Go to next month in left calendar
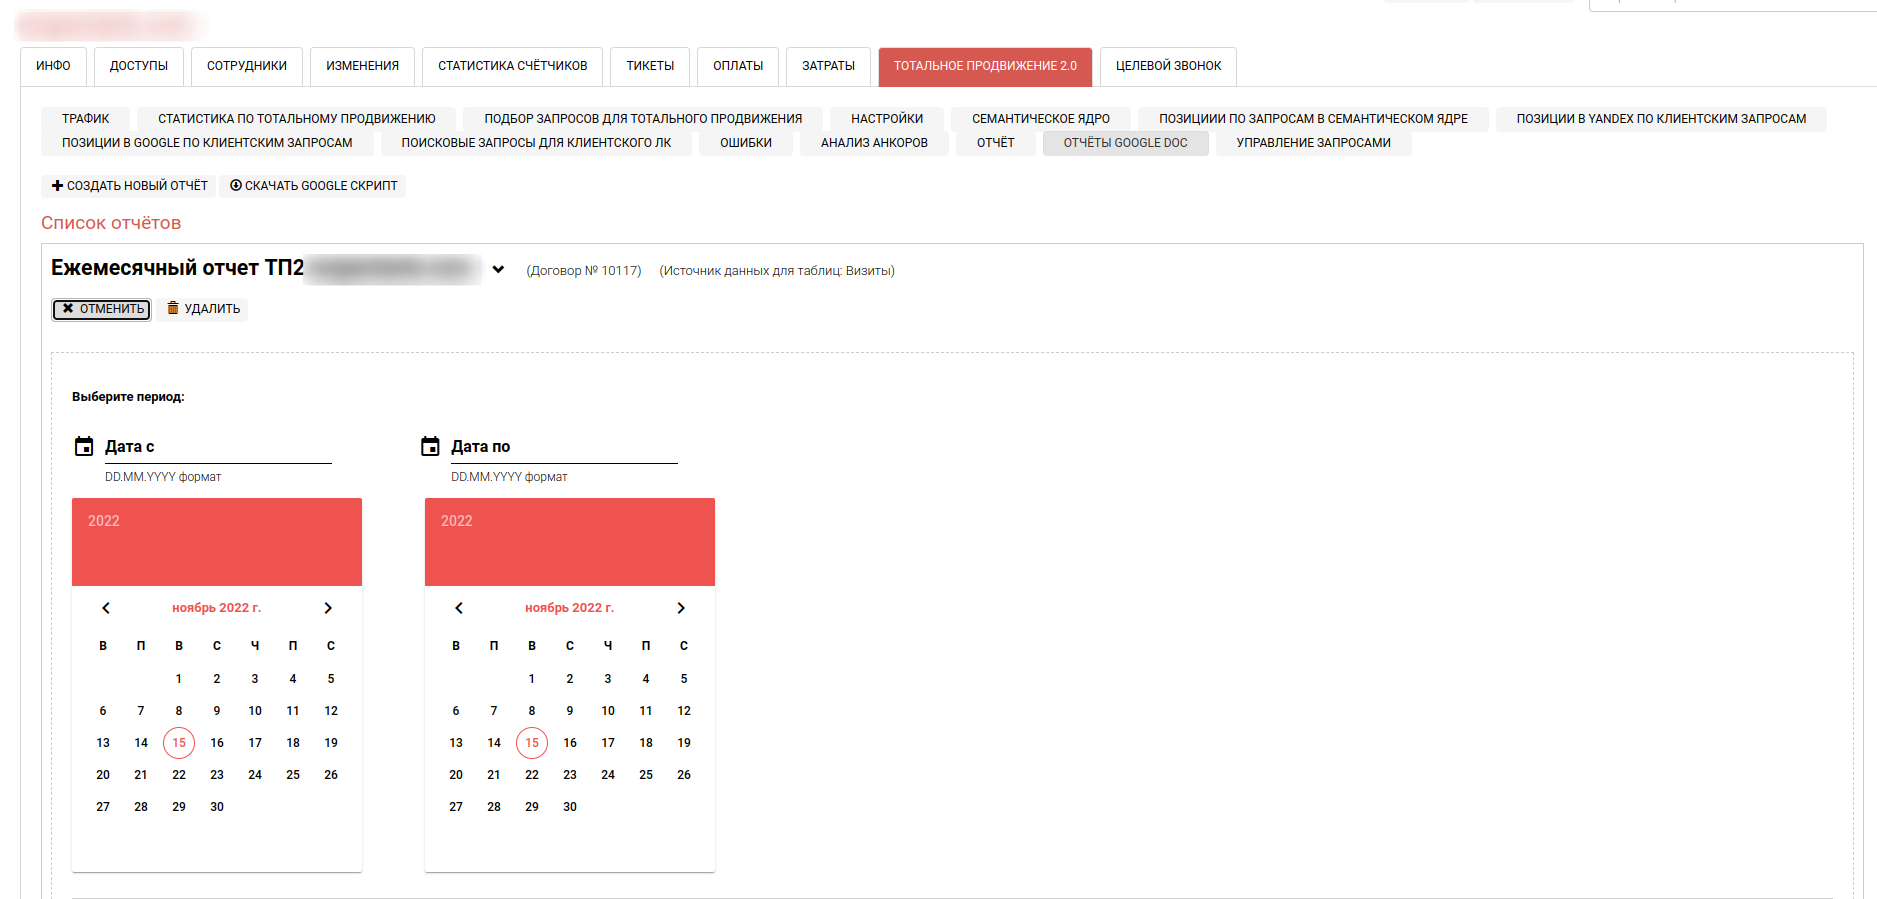Image resolution: width=1877 pixels, height=899 pixels. coord(328,608)
